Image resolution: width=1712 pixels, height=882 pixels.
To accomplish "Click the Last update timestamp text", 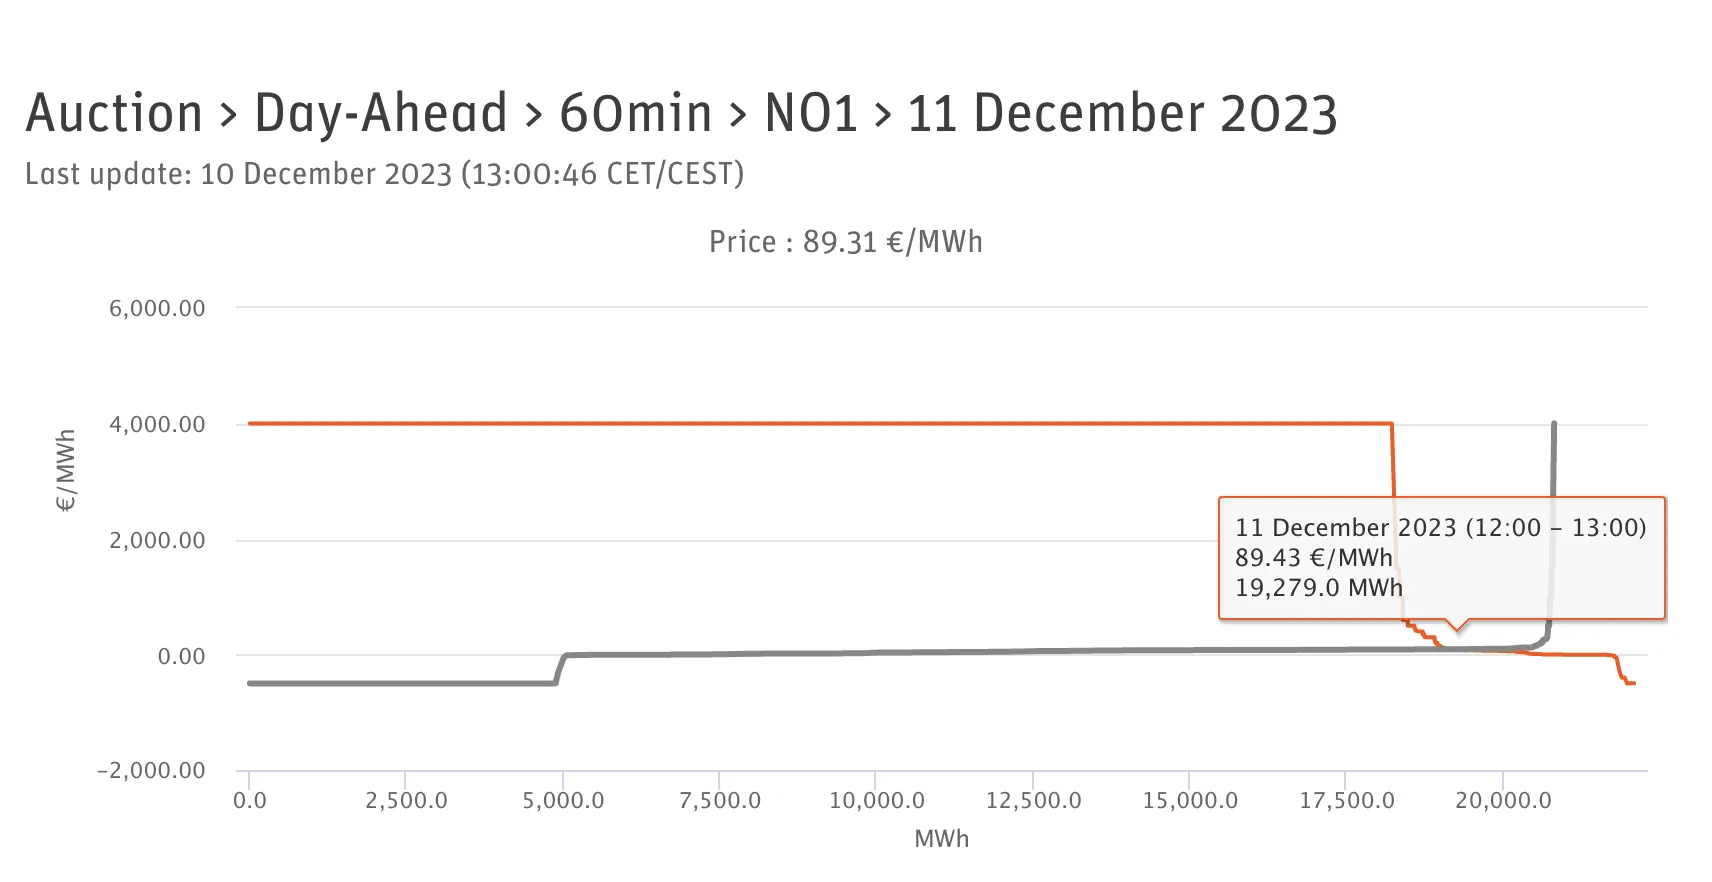I will [x=384, y=174].
